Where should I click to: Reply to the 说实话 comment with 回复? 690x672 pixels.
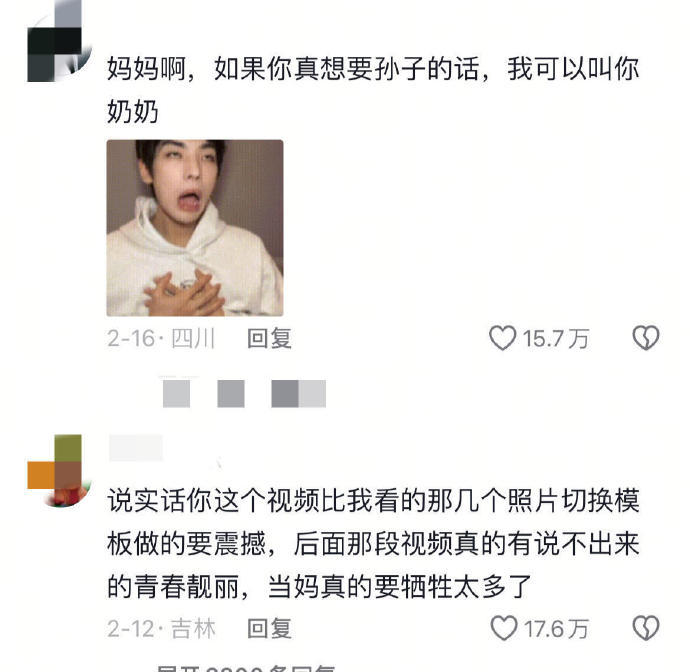[269, 628]
